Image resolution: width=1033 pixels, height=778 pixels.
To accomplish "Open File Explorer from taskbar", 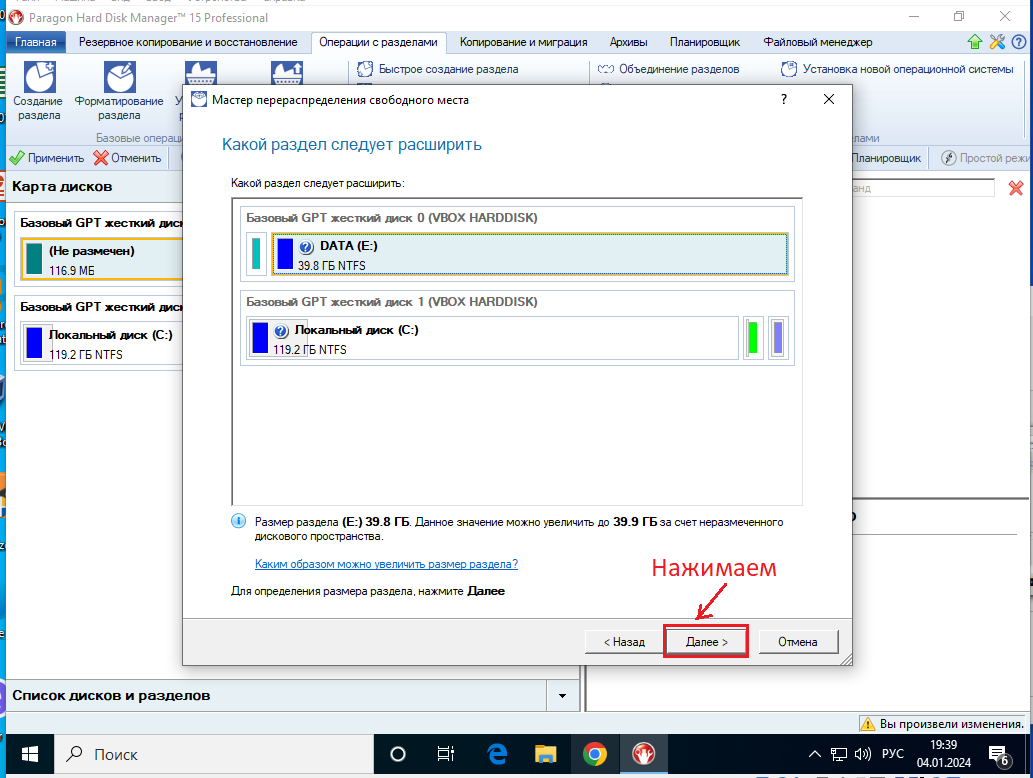I will pos(545,754).
